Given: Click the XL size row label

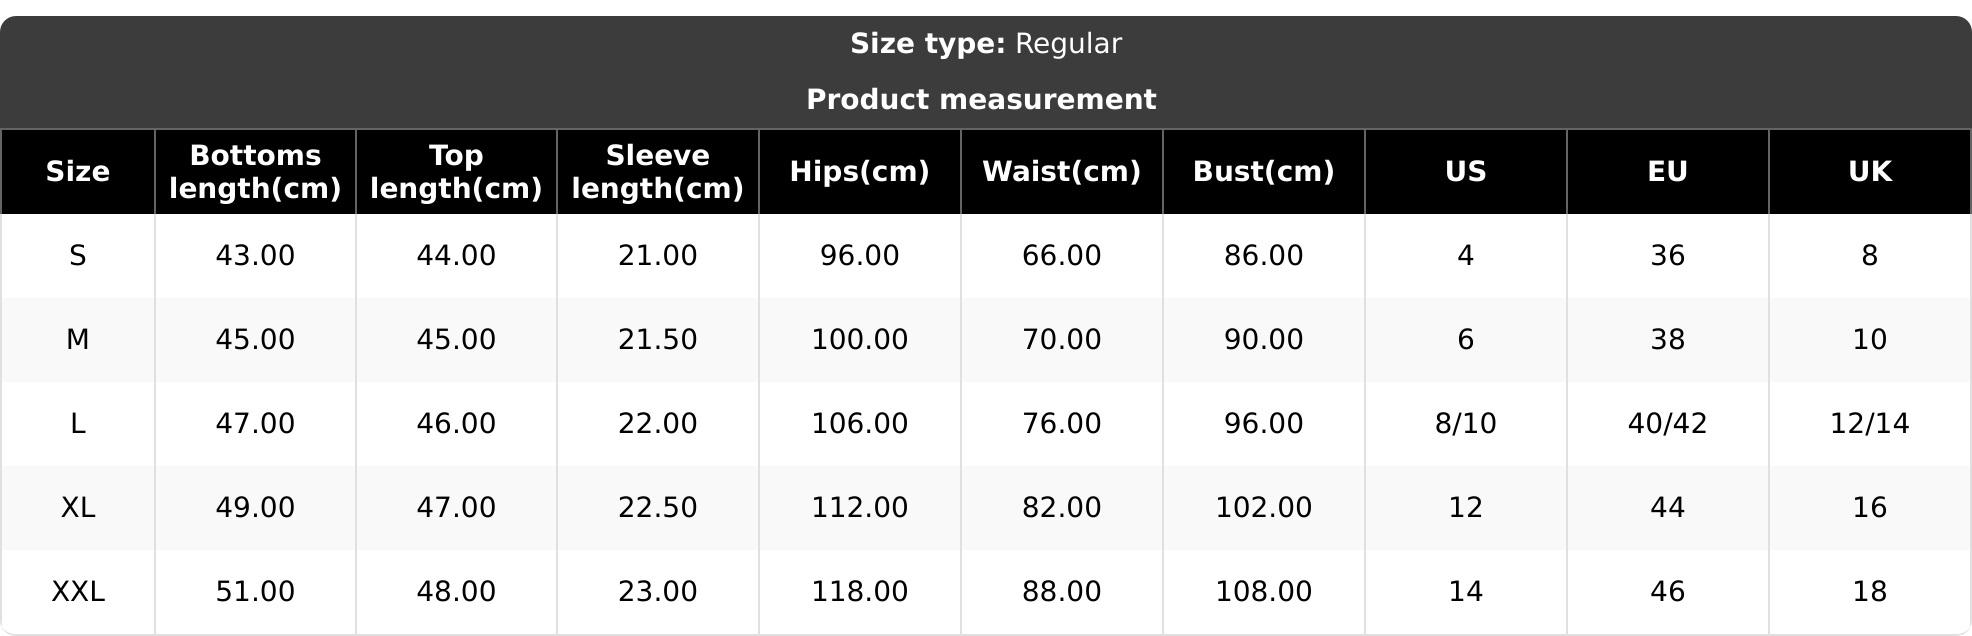Looking at the screenshot, I should 78,508.
